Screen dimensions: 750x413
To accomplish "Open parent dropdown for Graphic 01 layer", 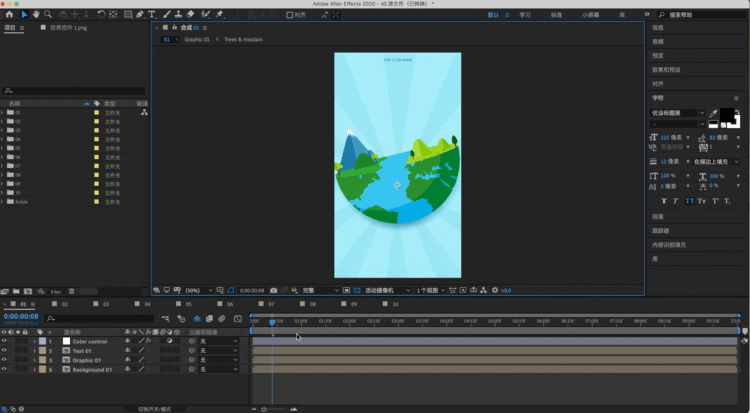I will 218,360.
